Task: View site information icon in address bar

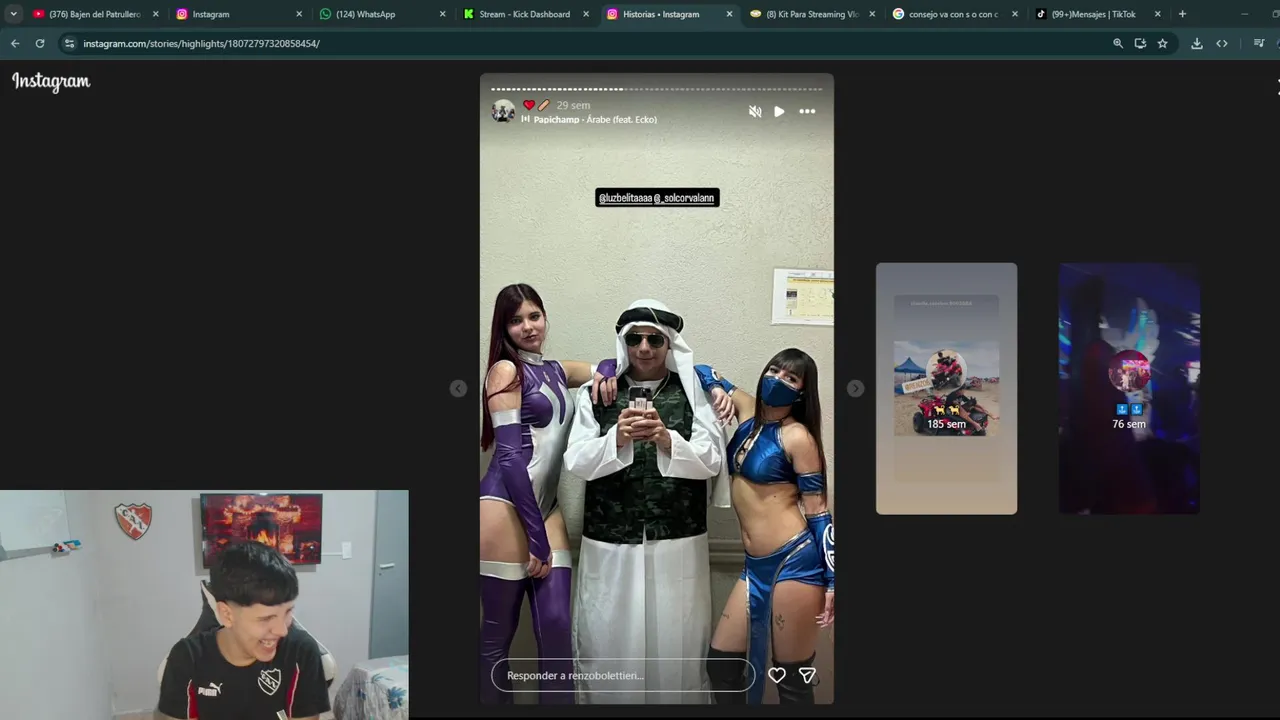Action: (x=69, y=43)
